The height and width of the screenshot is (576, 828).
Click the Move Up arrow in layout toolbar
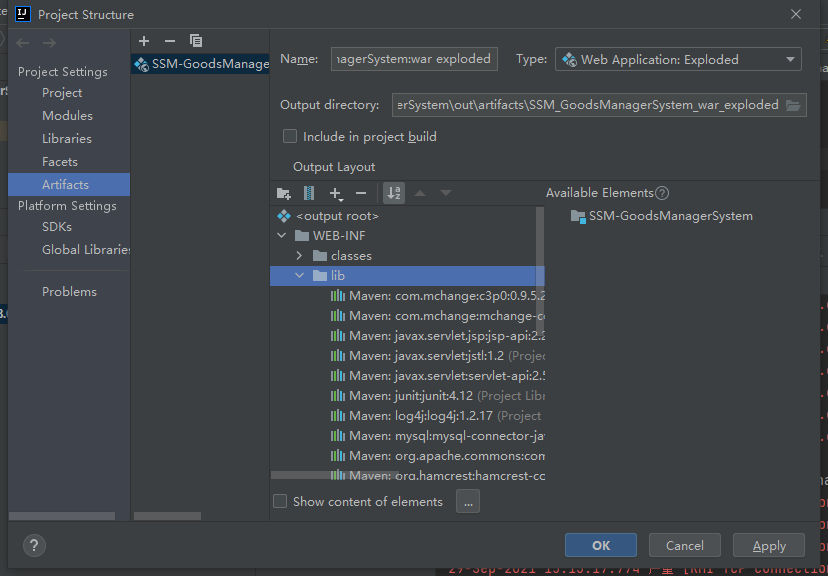pos(420,193)
